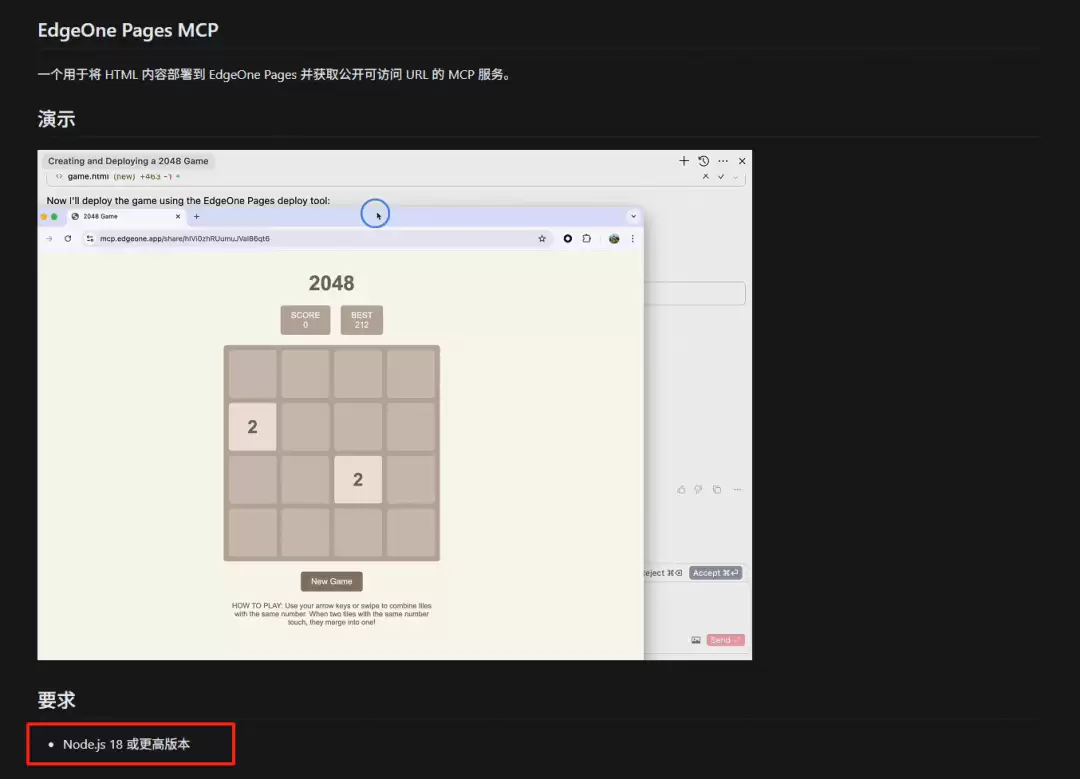
Task: Accept game.html change with the checkmark
Action: point(721,176)
